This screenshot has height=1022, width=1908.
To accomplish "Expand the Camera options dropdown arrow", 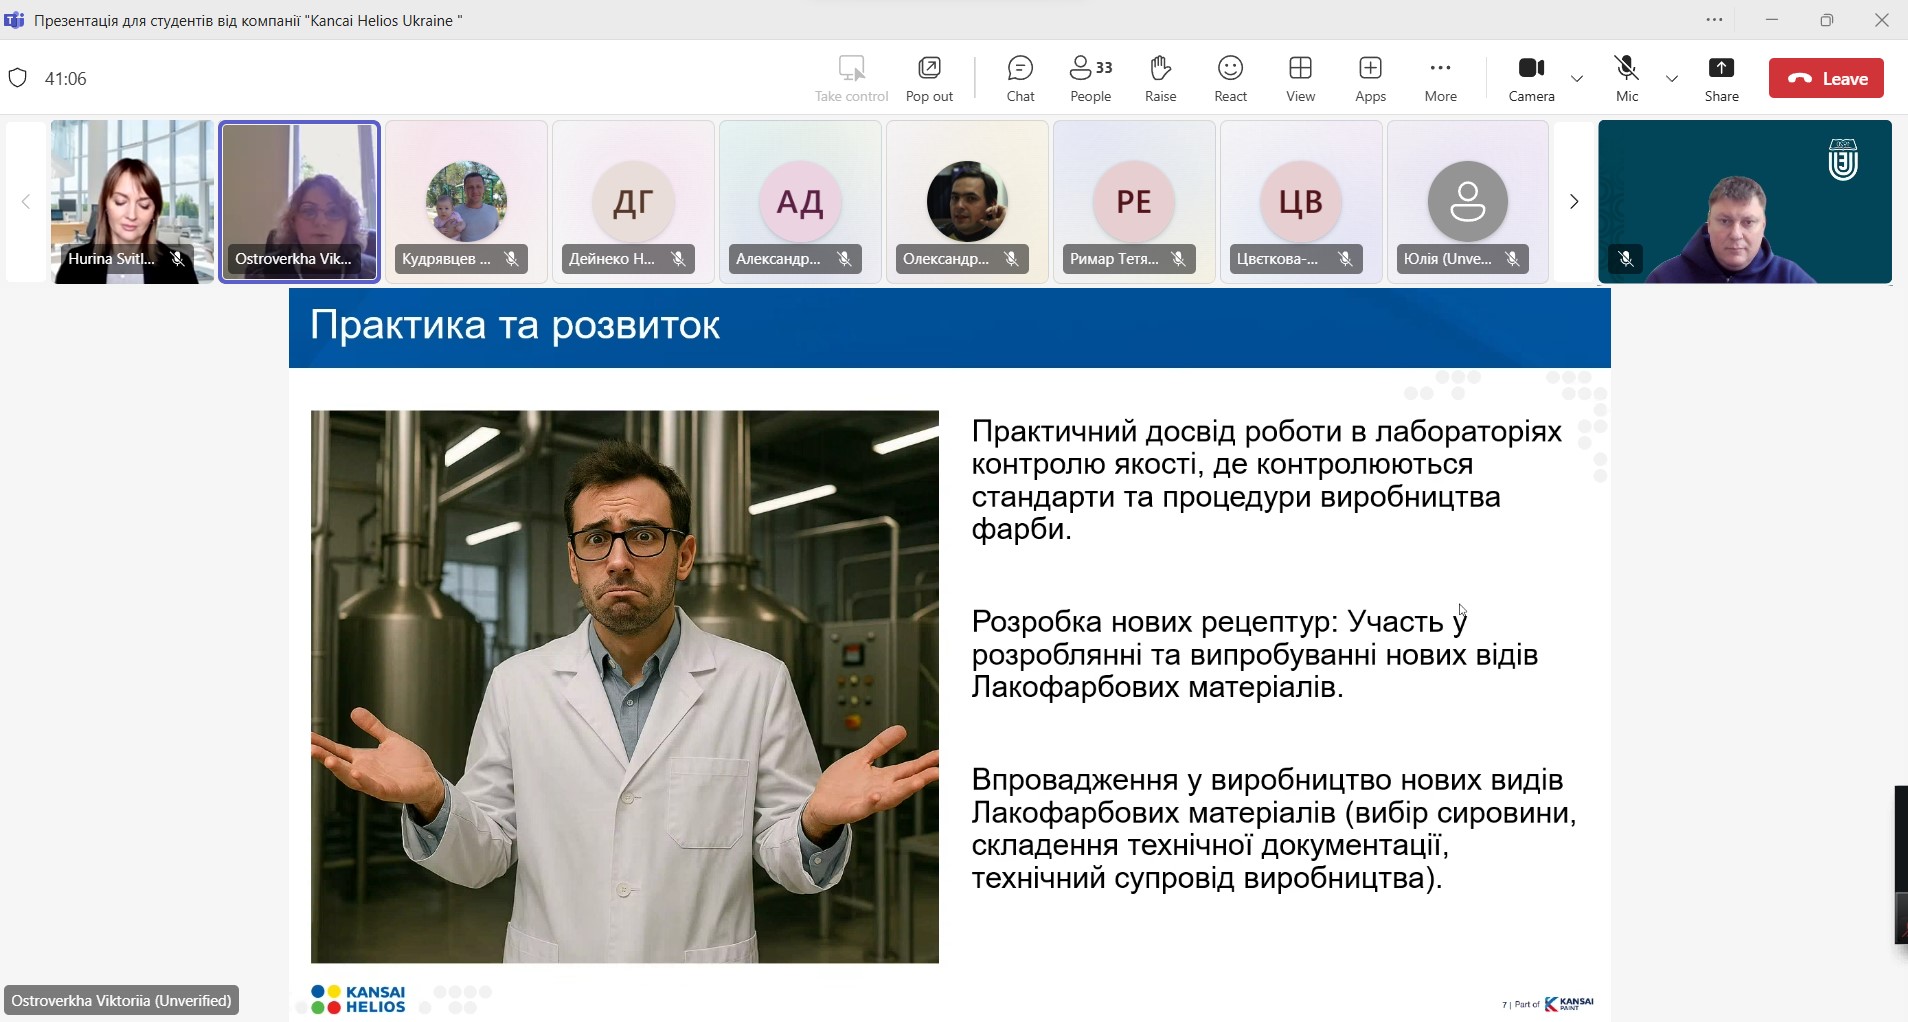I will (1577, 79).
